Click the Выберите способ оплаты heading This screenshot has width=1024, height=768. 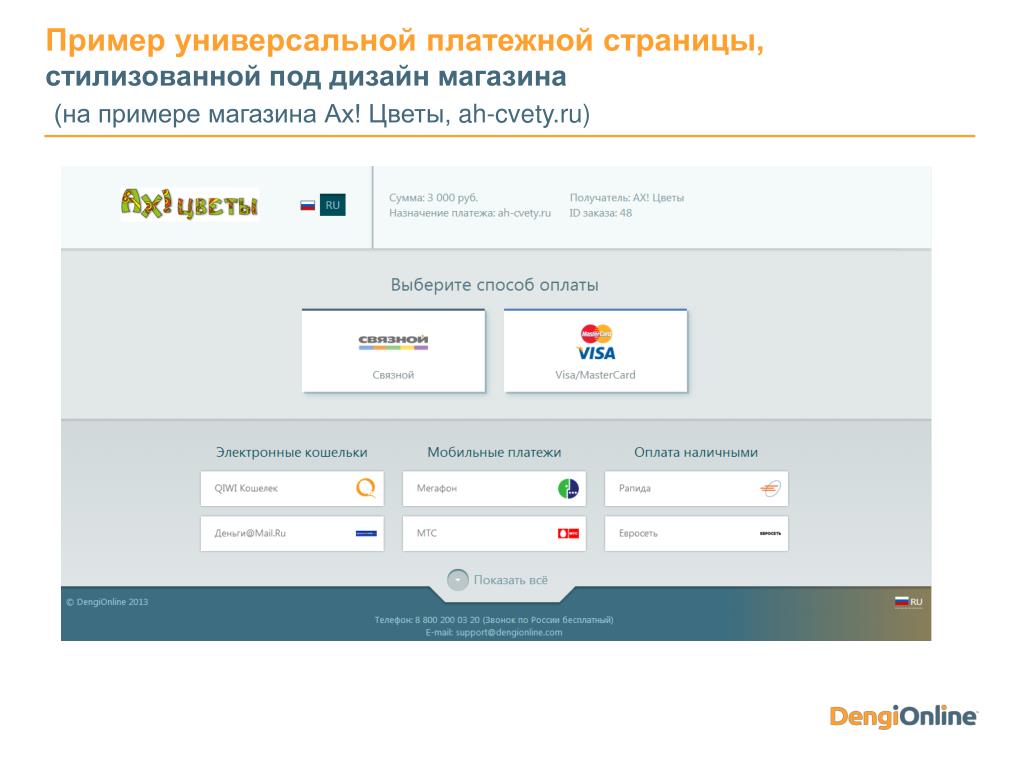[x=494, y=285]
